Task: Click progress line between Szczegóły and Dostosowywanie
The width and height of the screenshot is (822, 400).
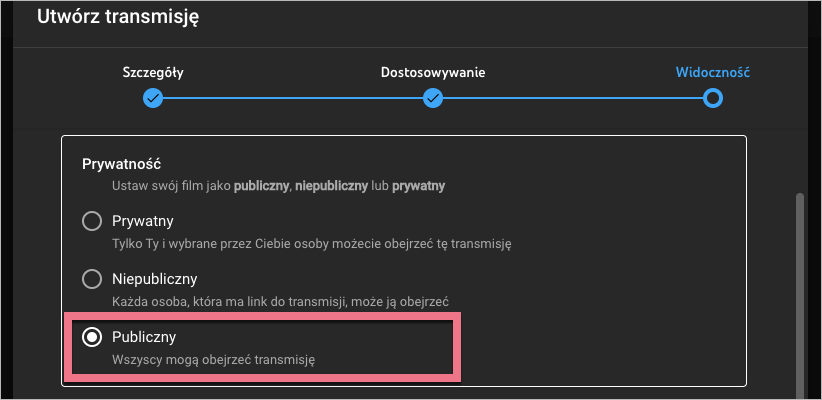Action: pyautogui.click(x=292, y=98)
